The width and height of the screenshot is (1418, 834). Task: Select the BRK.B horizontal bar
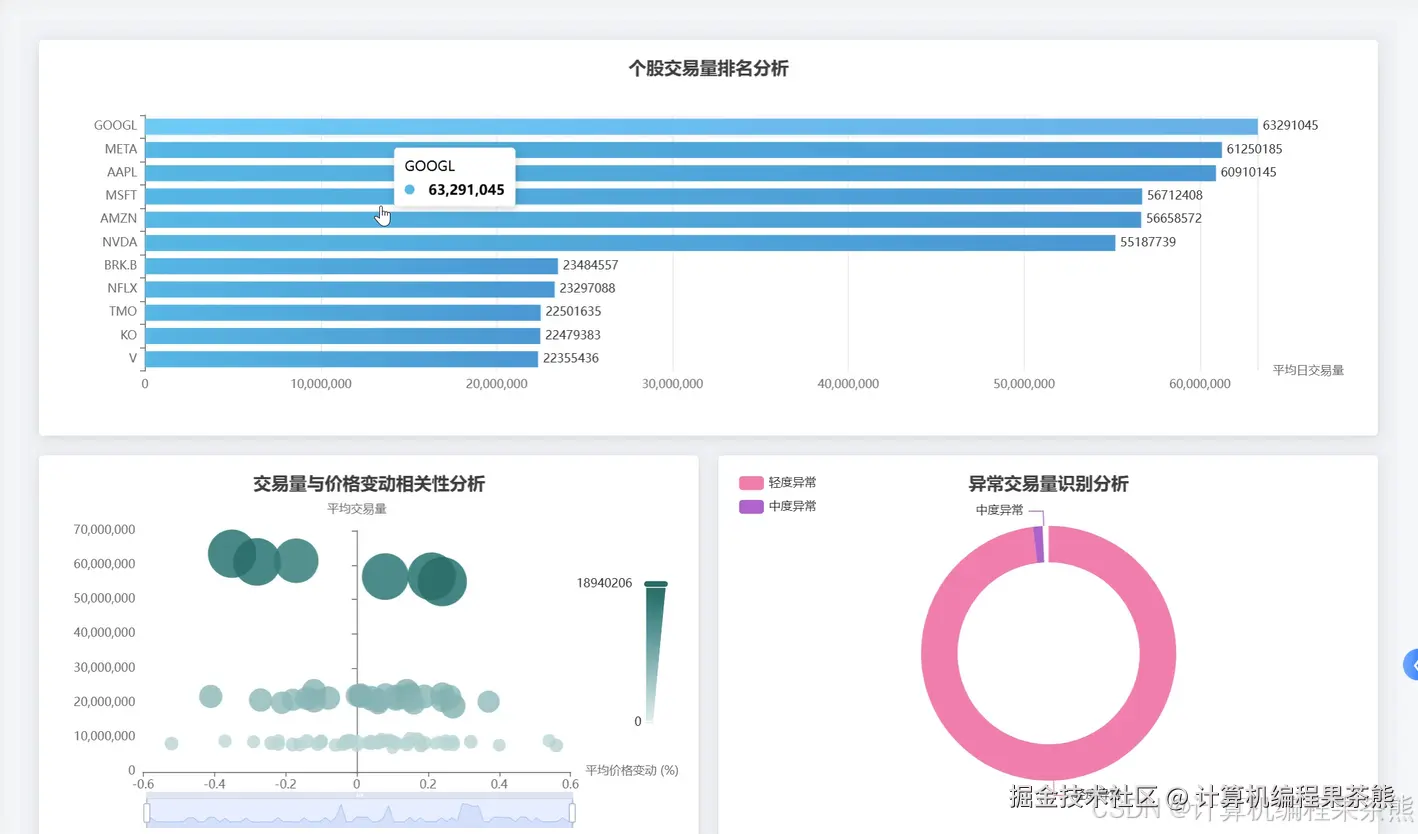[352, 266]
